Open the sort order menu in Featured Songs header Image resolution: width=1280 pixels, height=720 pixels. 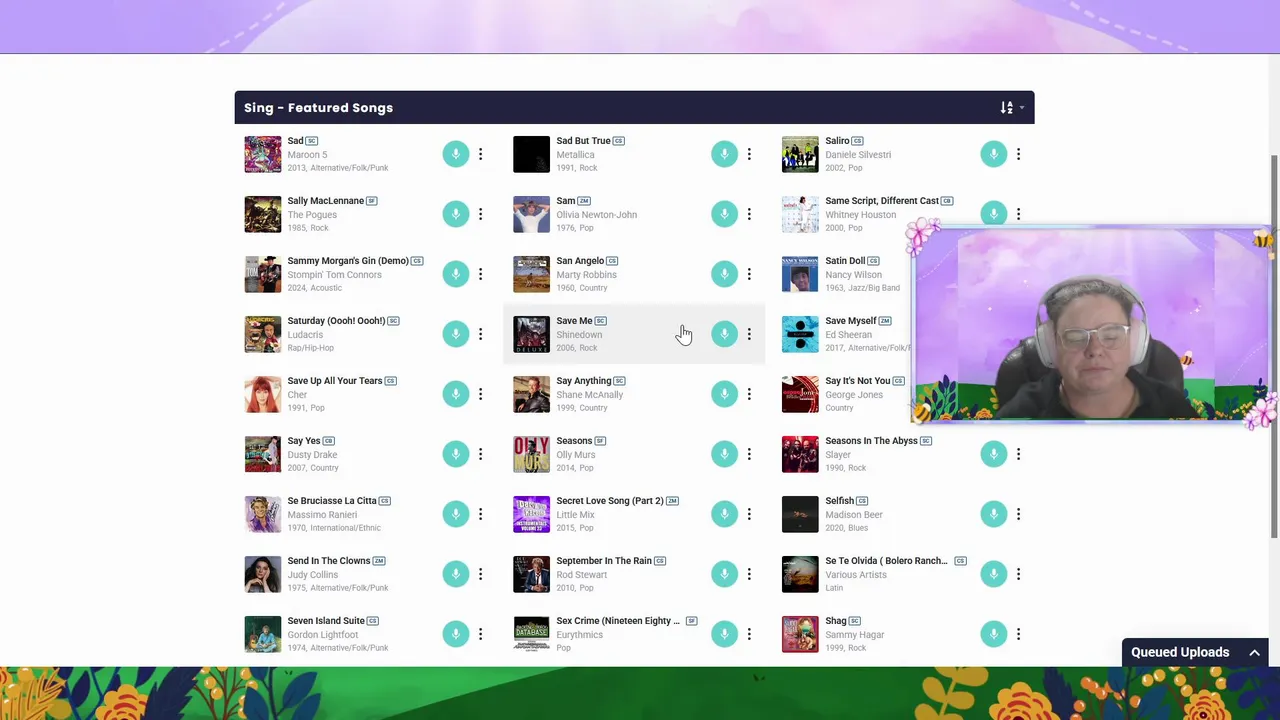point(1011,108)
